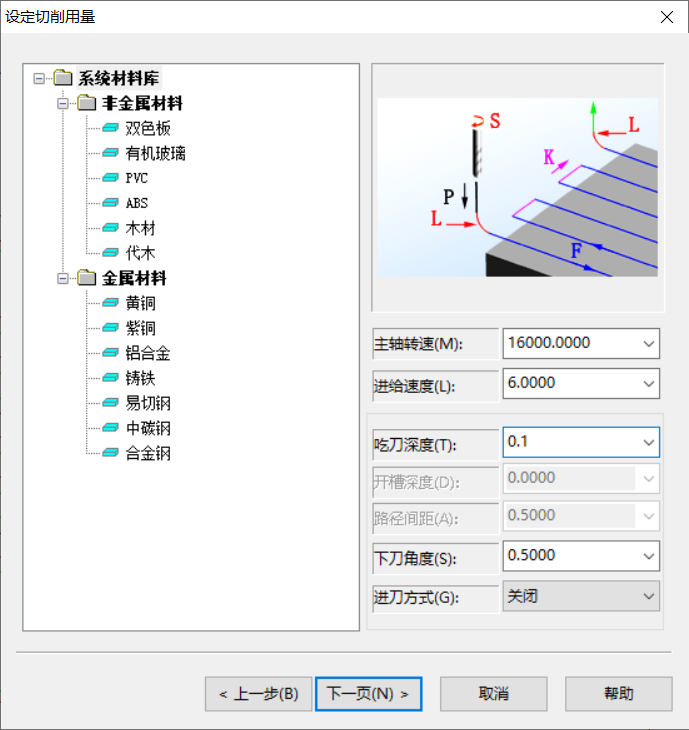Select PVC in the material tree
689x730 pixels.
point(137,178)
